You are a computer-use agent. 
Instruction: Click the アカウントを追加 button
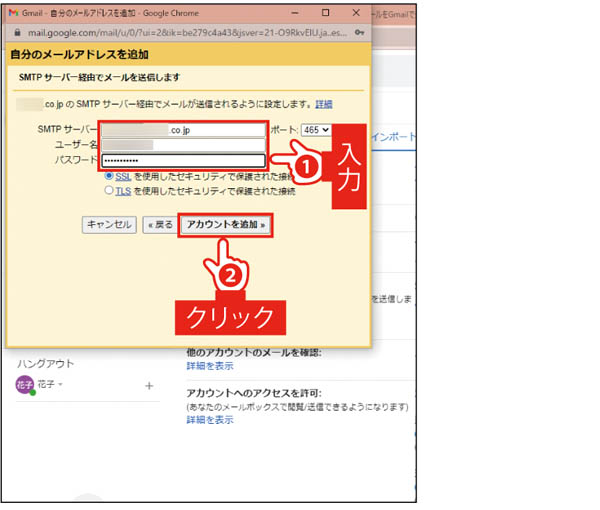[x=226, y=225]
